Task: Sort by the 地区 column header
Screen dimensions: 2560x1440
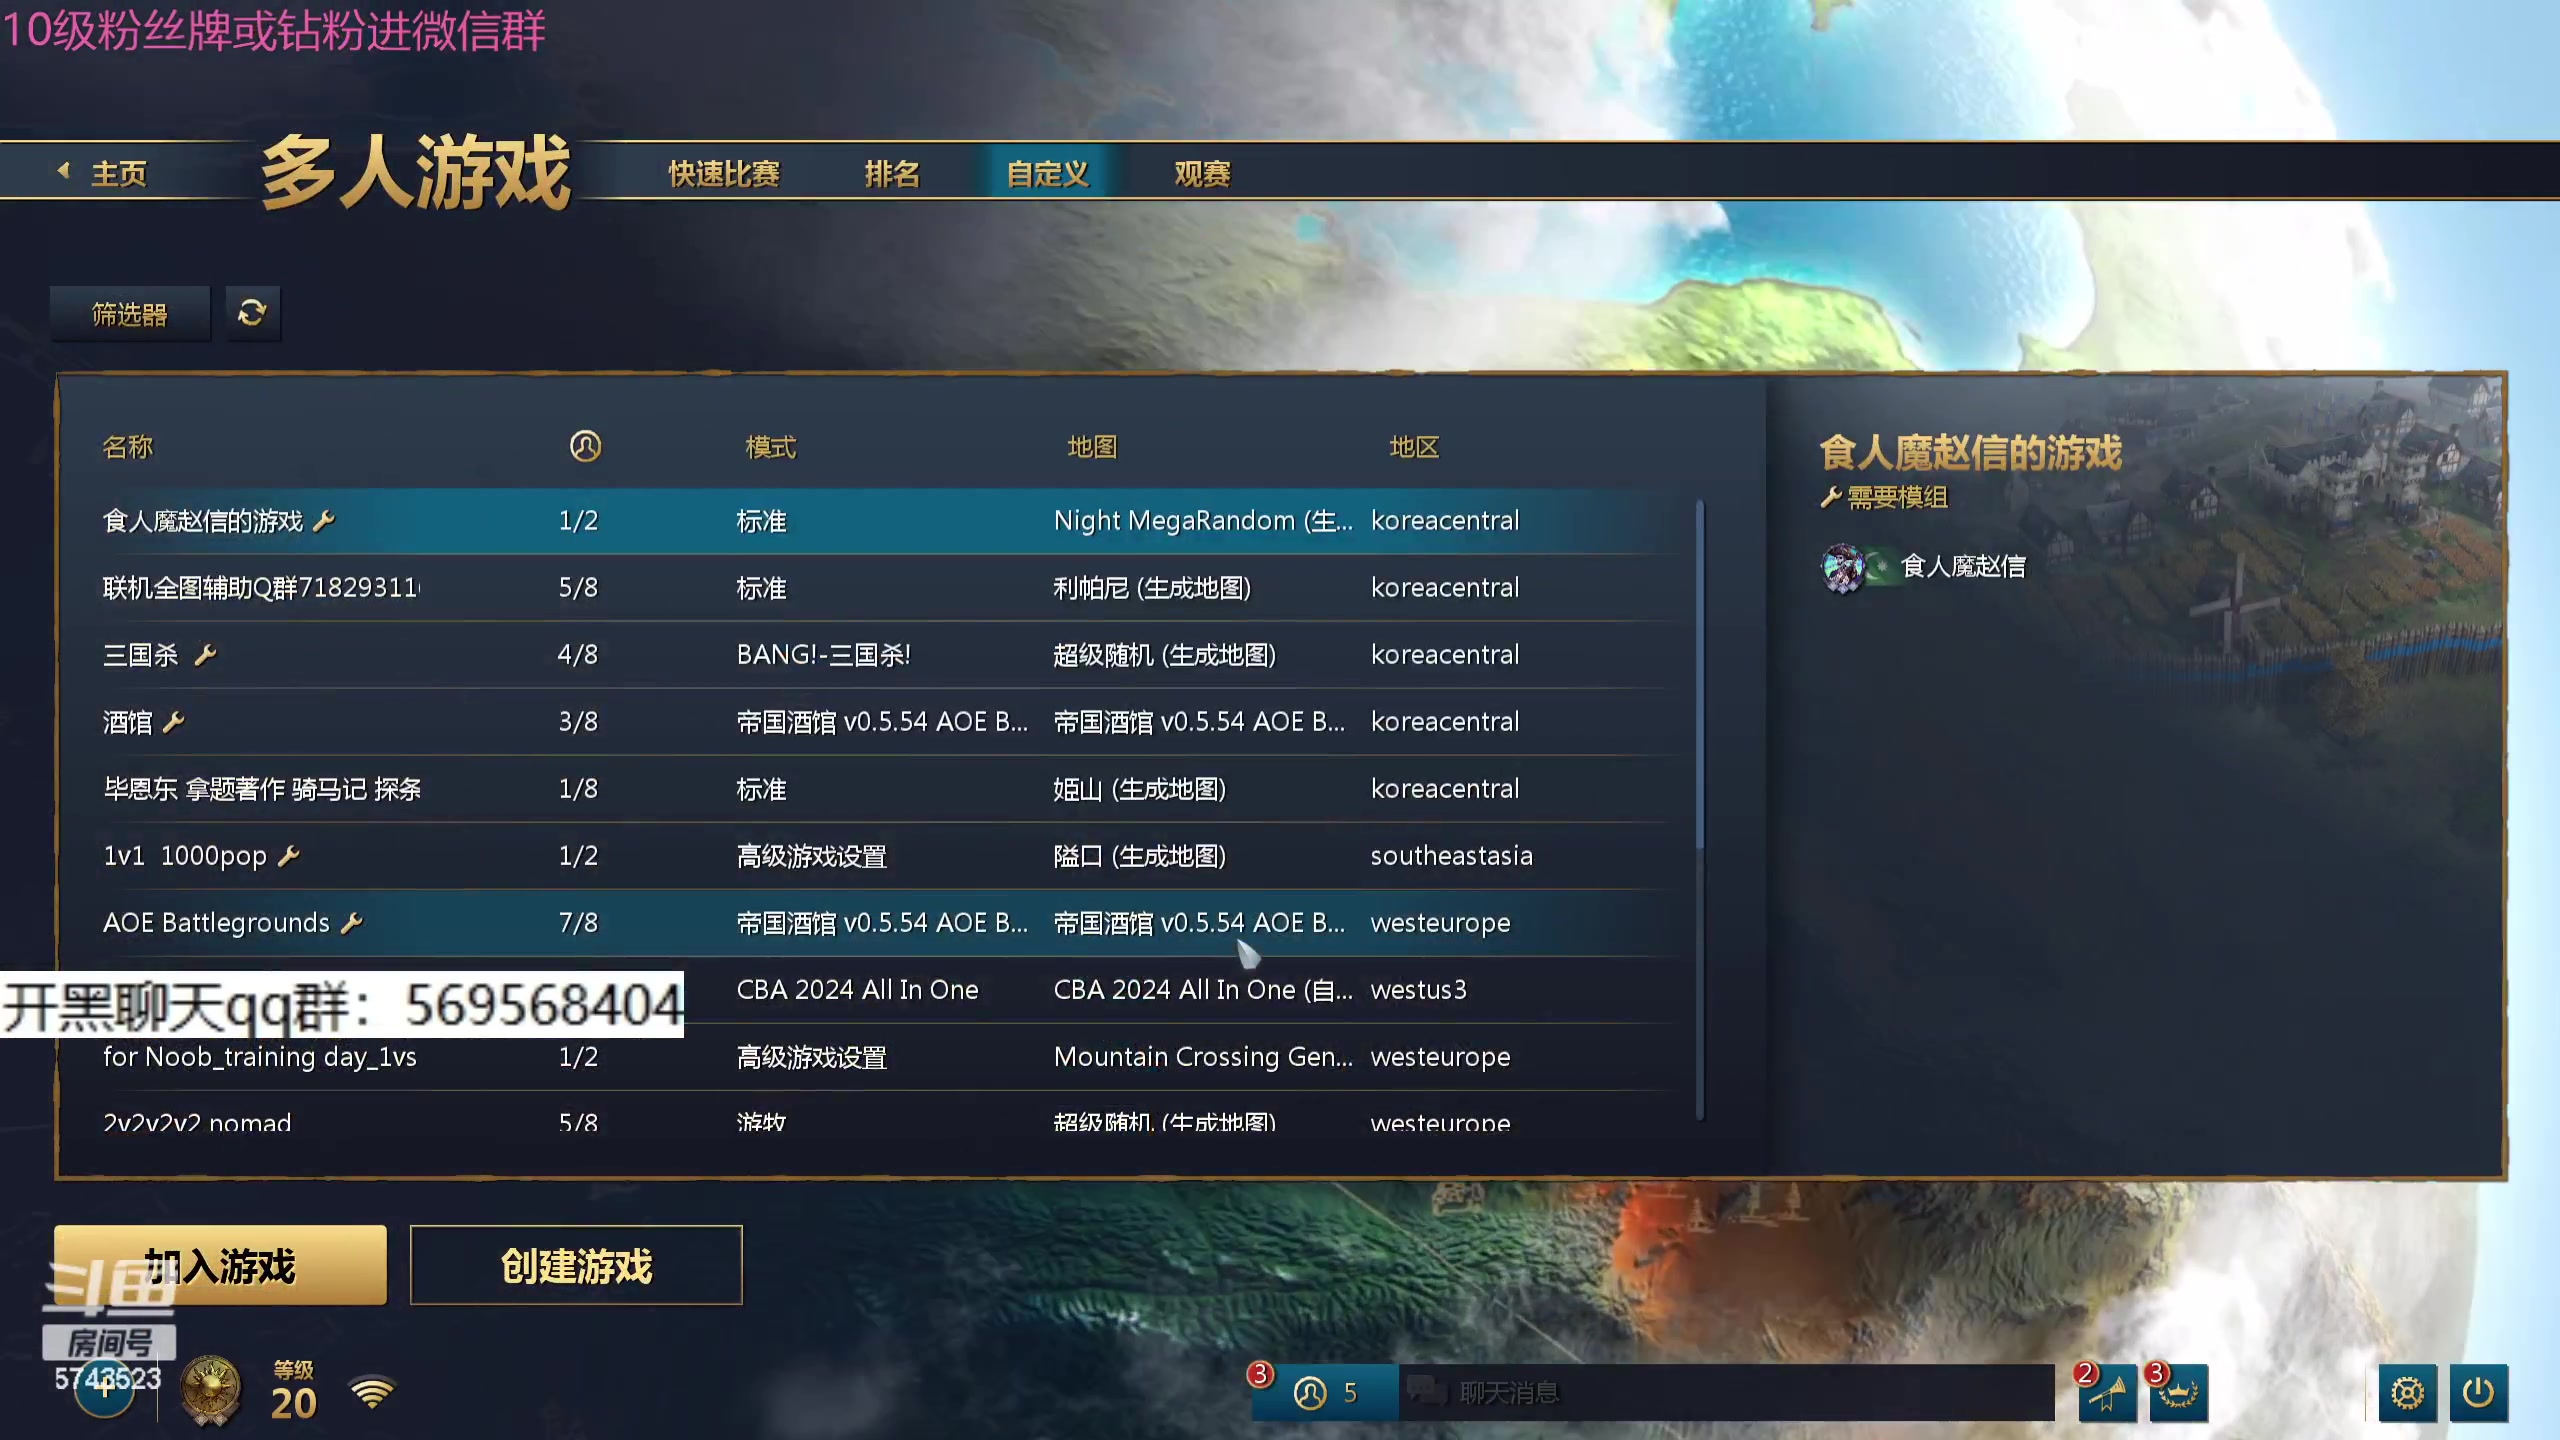Action: pyautogui.click(x=1414, y=447)
